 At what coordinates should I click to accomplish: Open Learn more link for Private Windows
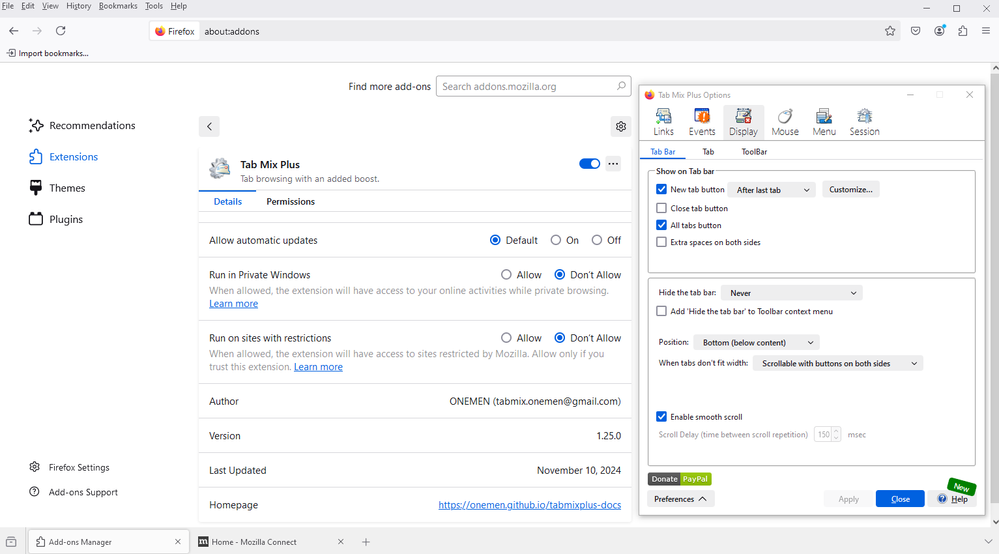tap(233, 304)
